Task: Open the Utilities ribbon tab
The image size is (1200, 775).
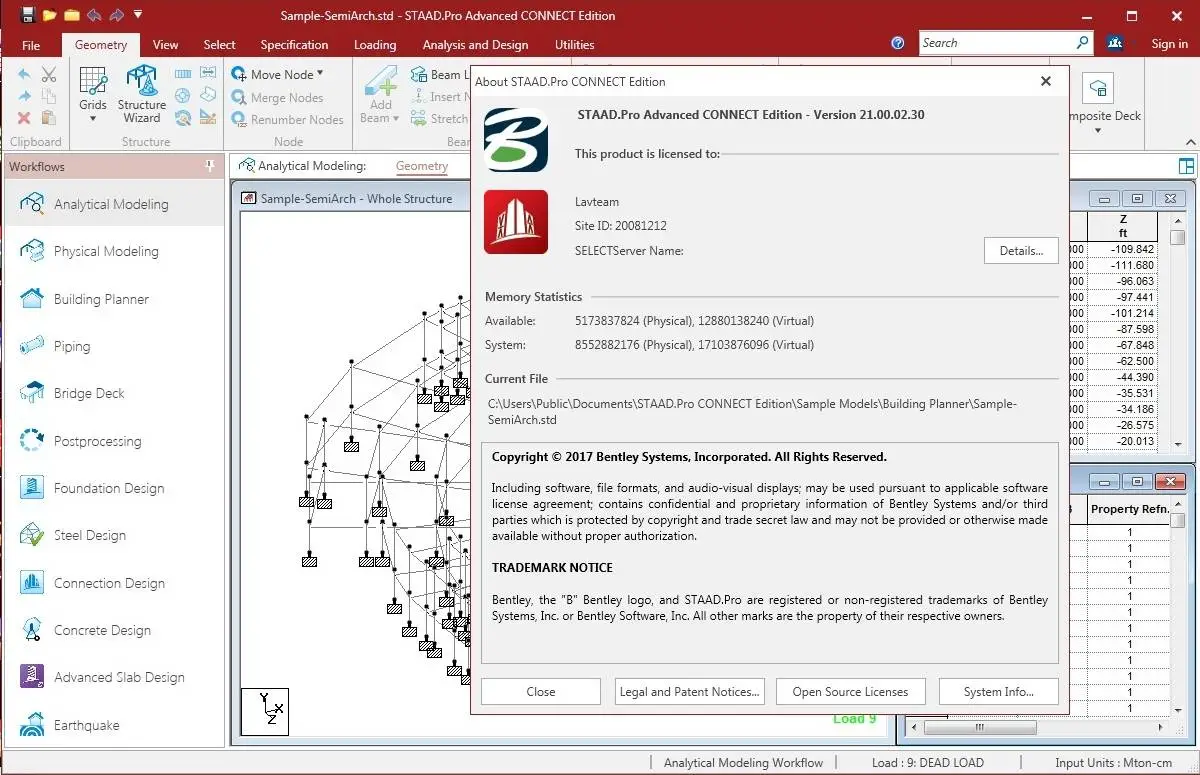Action: tap(575, 45)
